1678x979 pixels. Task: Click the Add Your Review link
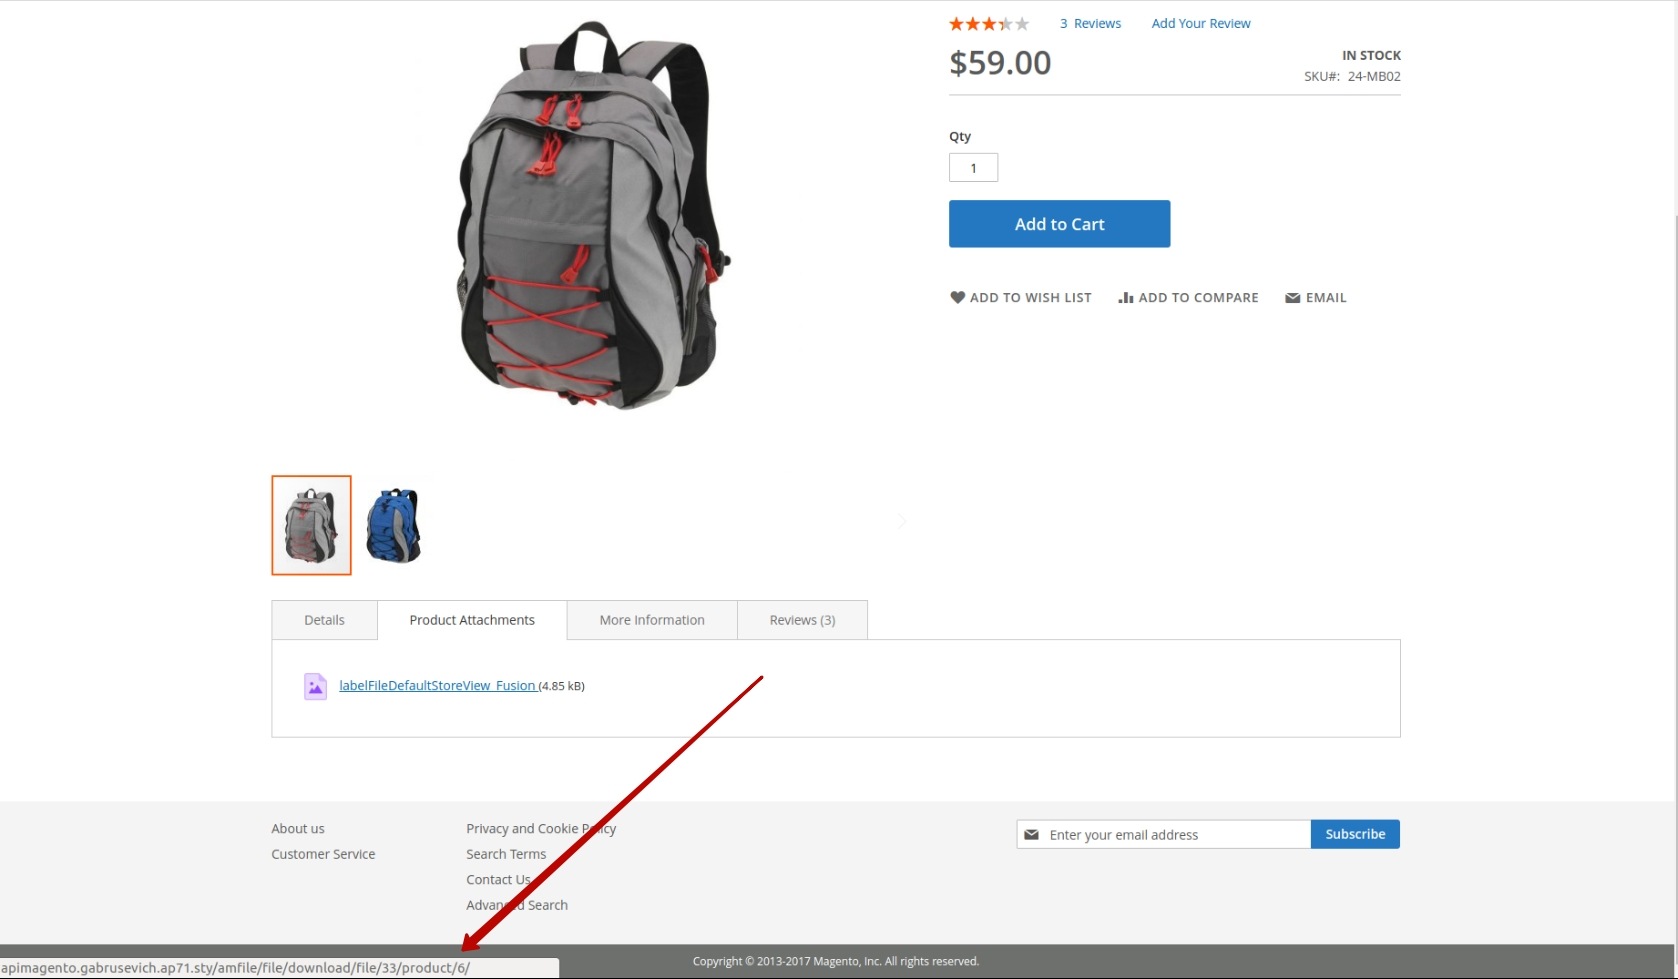[x=1201, y=24]
